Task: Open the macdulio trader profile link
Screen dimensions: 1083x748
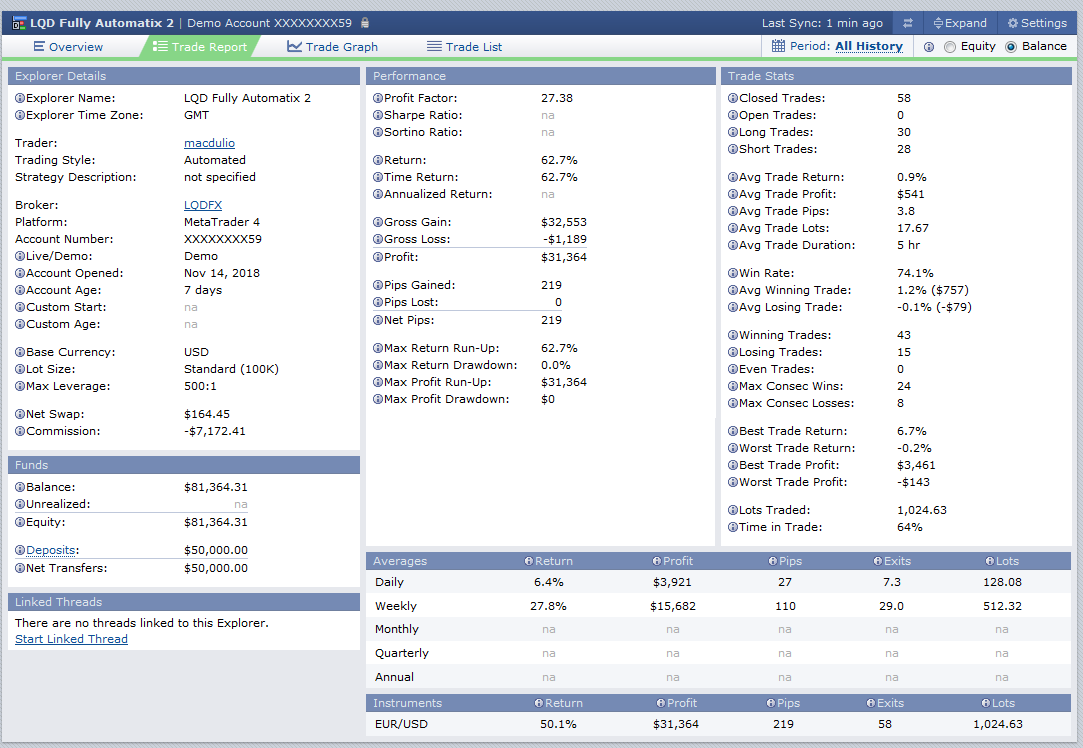Action: point(209,143)
